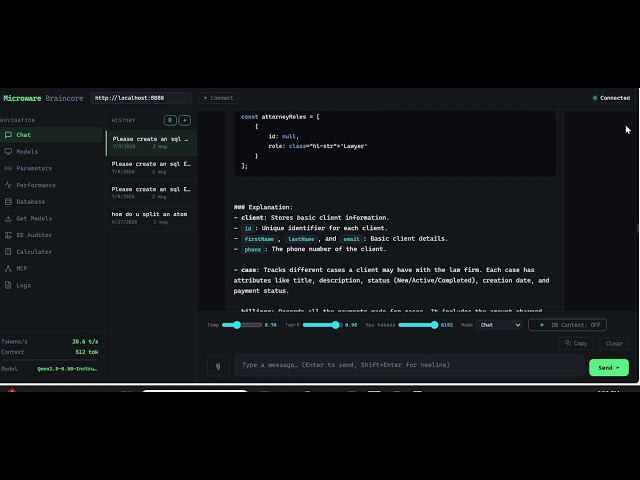
Task: Launch the EE Auditor tool
Action: pos(51,235)
